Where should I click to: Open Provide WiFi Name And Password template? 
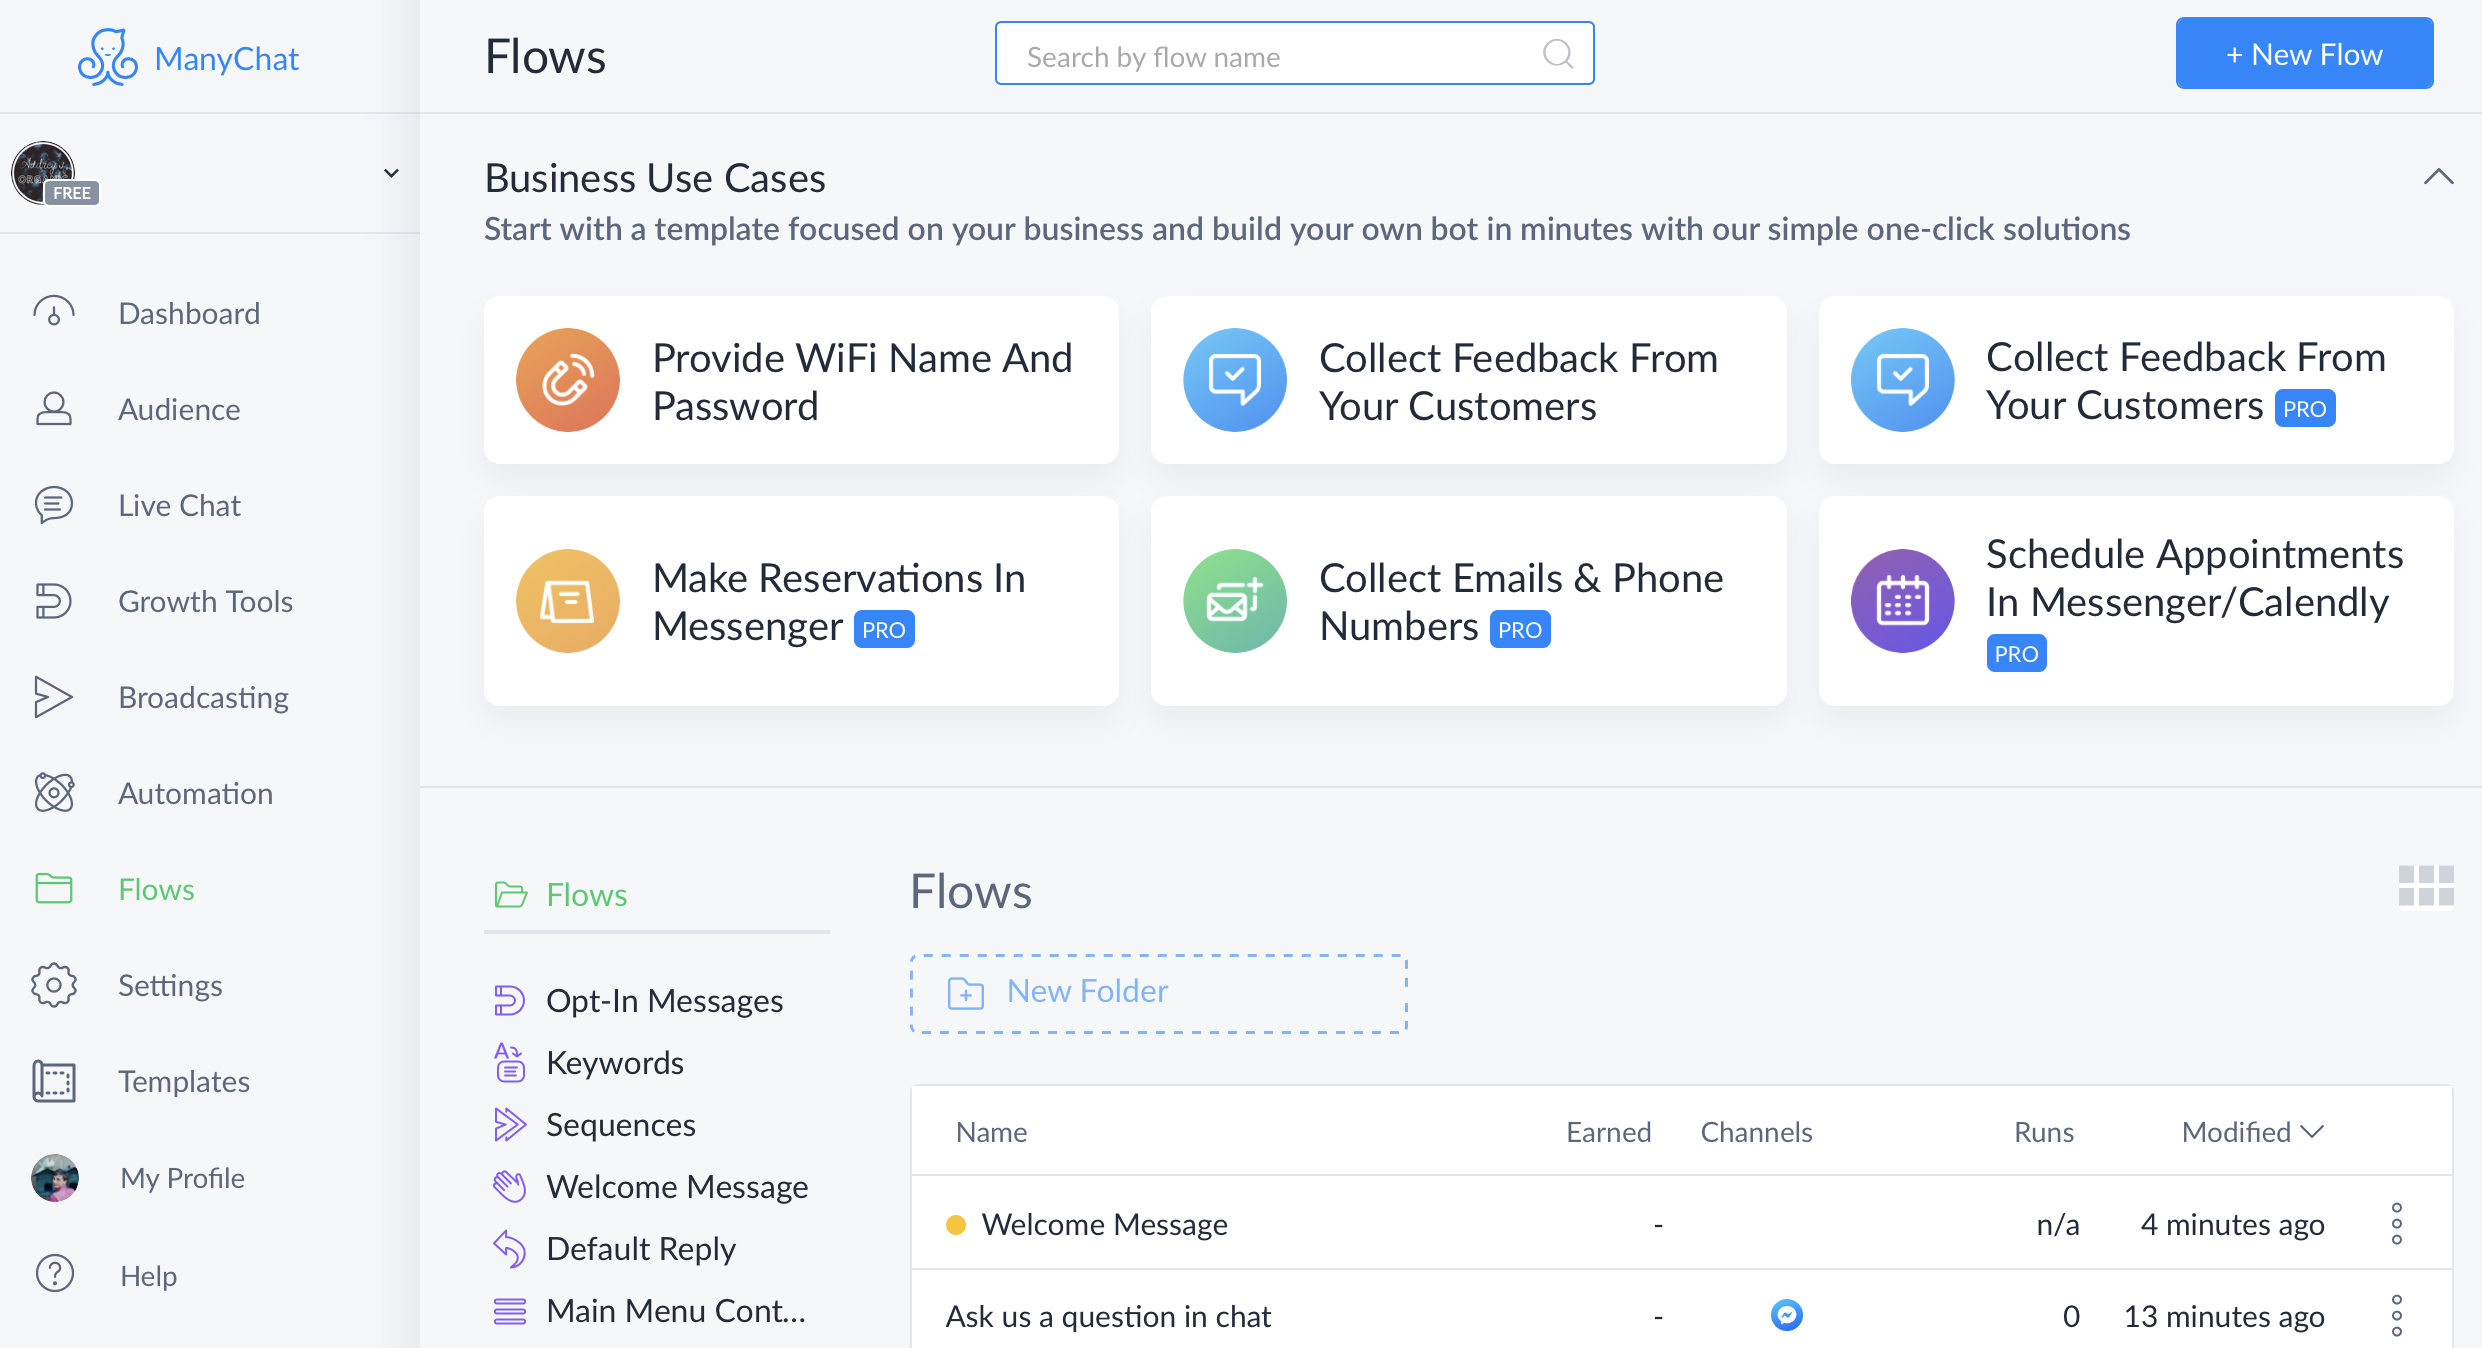coord(801,380)
